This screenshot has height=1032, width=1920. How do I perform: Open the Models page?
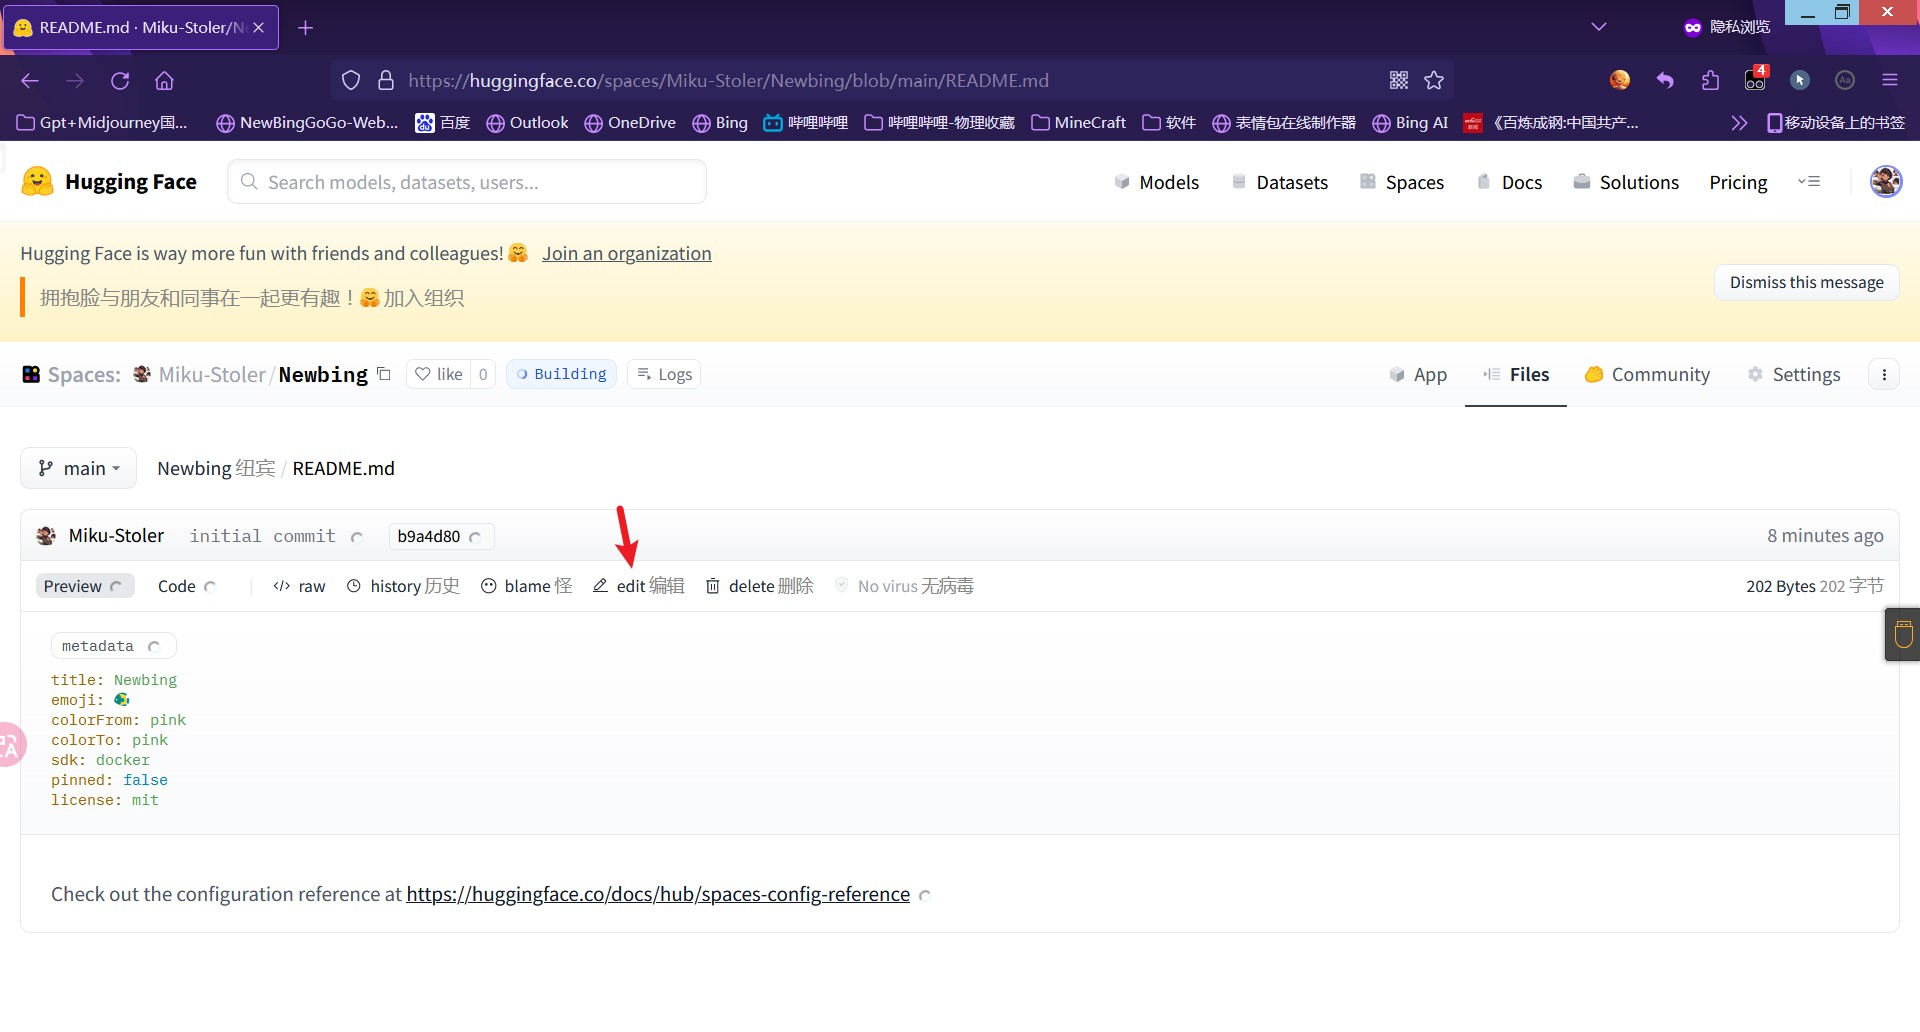click(1156, 182)
